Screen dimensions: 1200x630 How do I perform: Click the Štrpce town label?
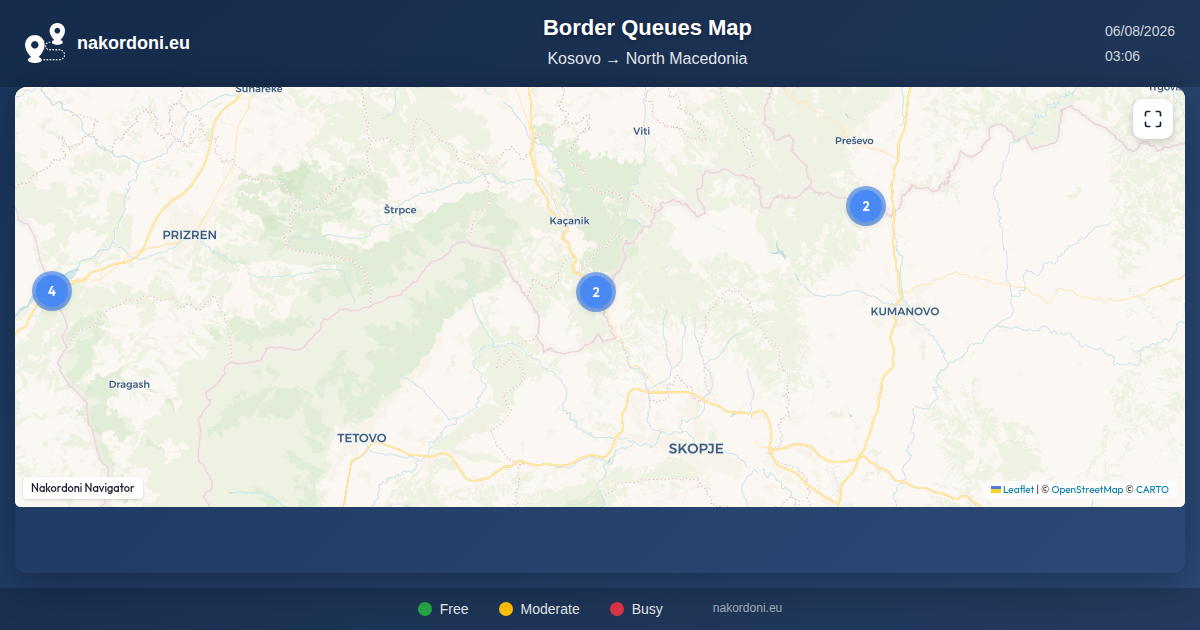400,210
